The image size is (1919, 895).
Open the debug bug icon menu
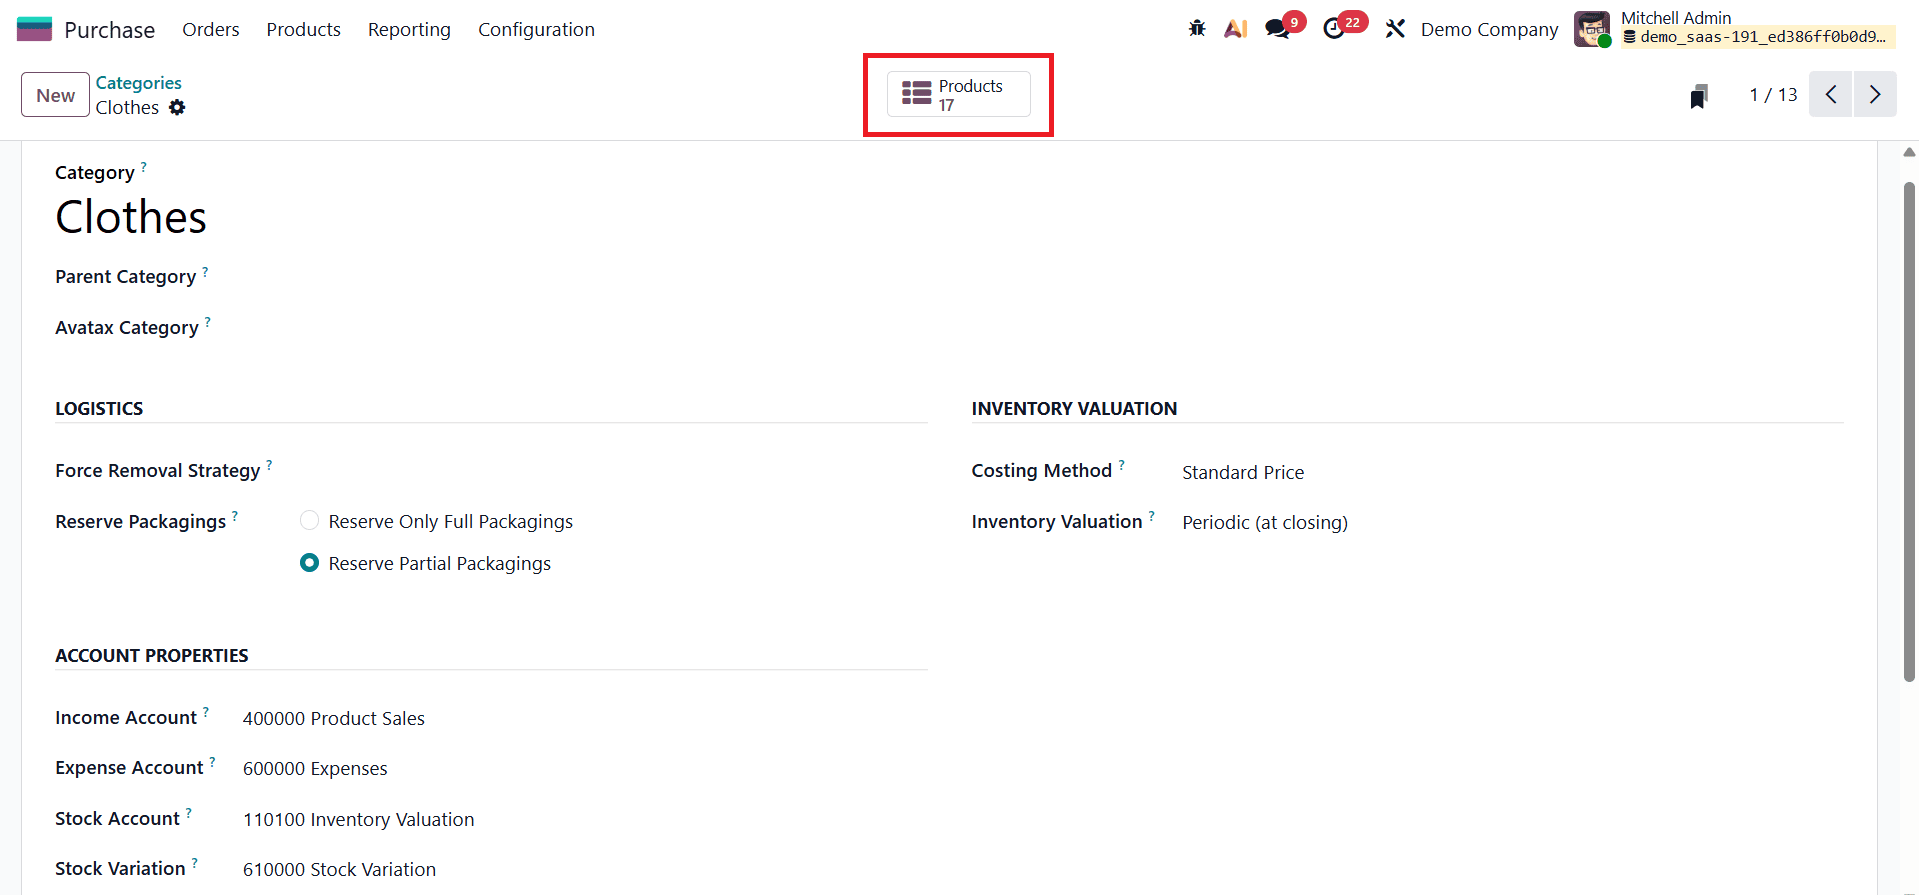1197,29
